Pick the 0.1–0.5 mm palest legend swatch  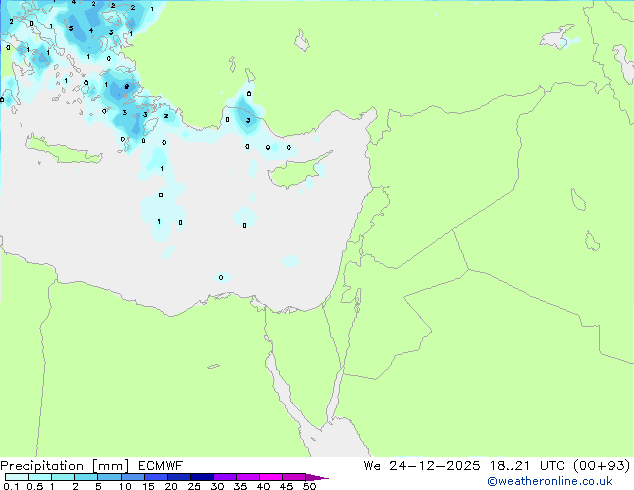point(17,477)
